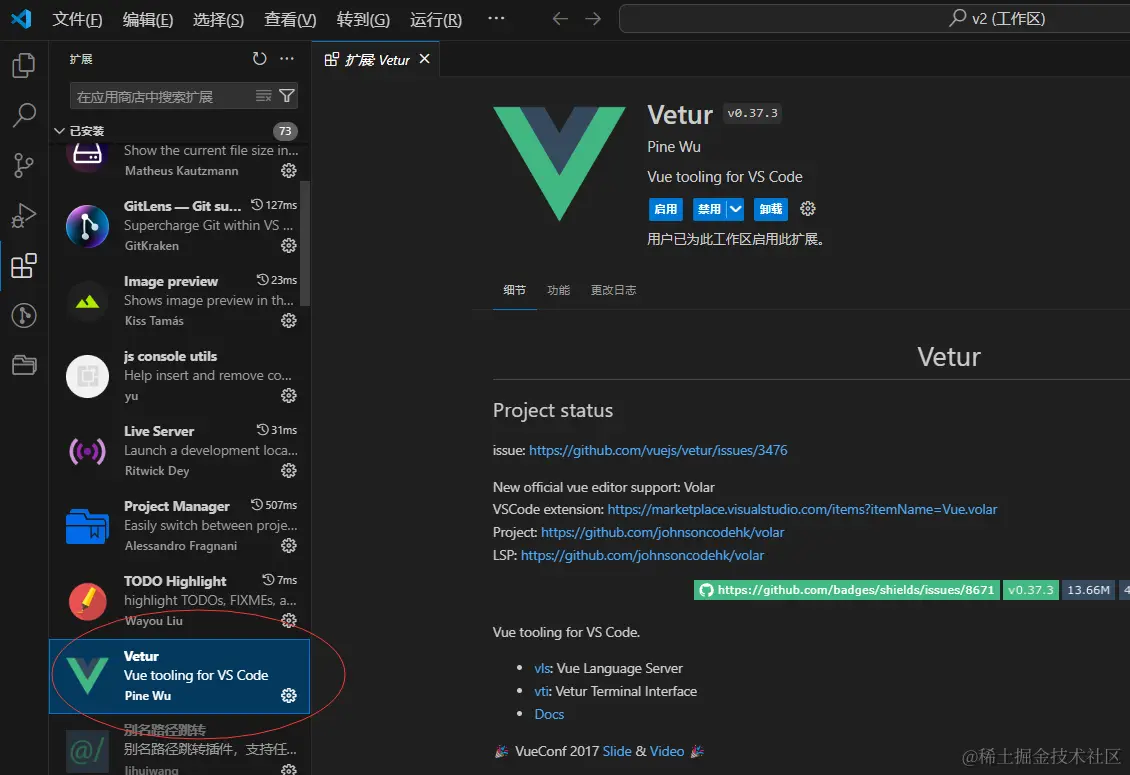Open the vls link

point(542,668)
